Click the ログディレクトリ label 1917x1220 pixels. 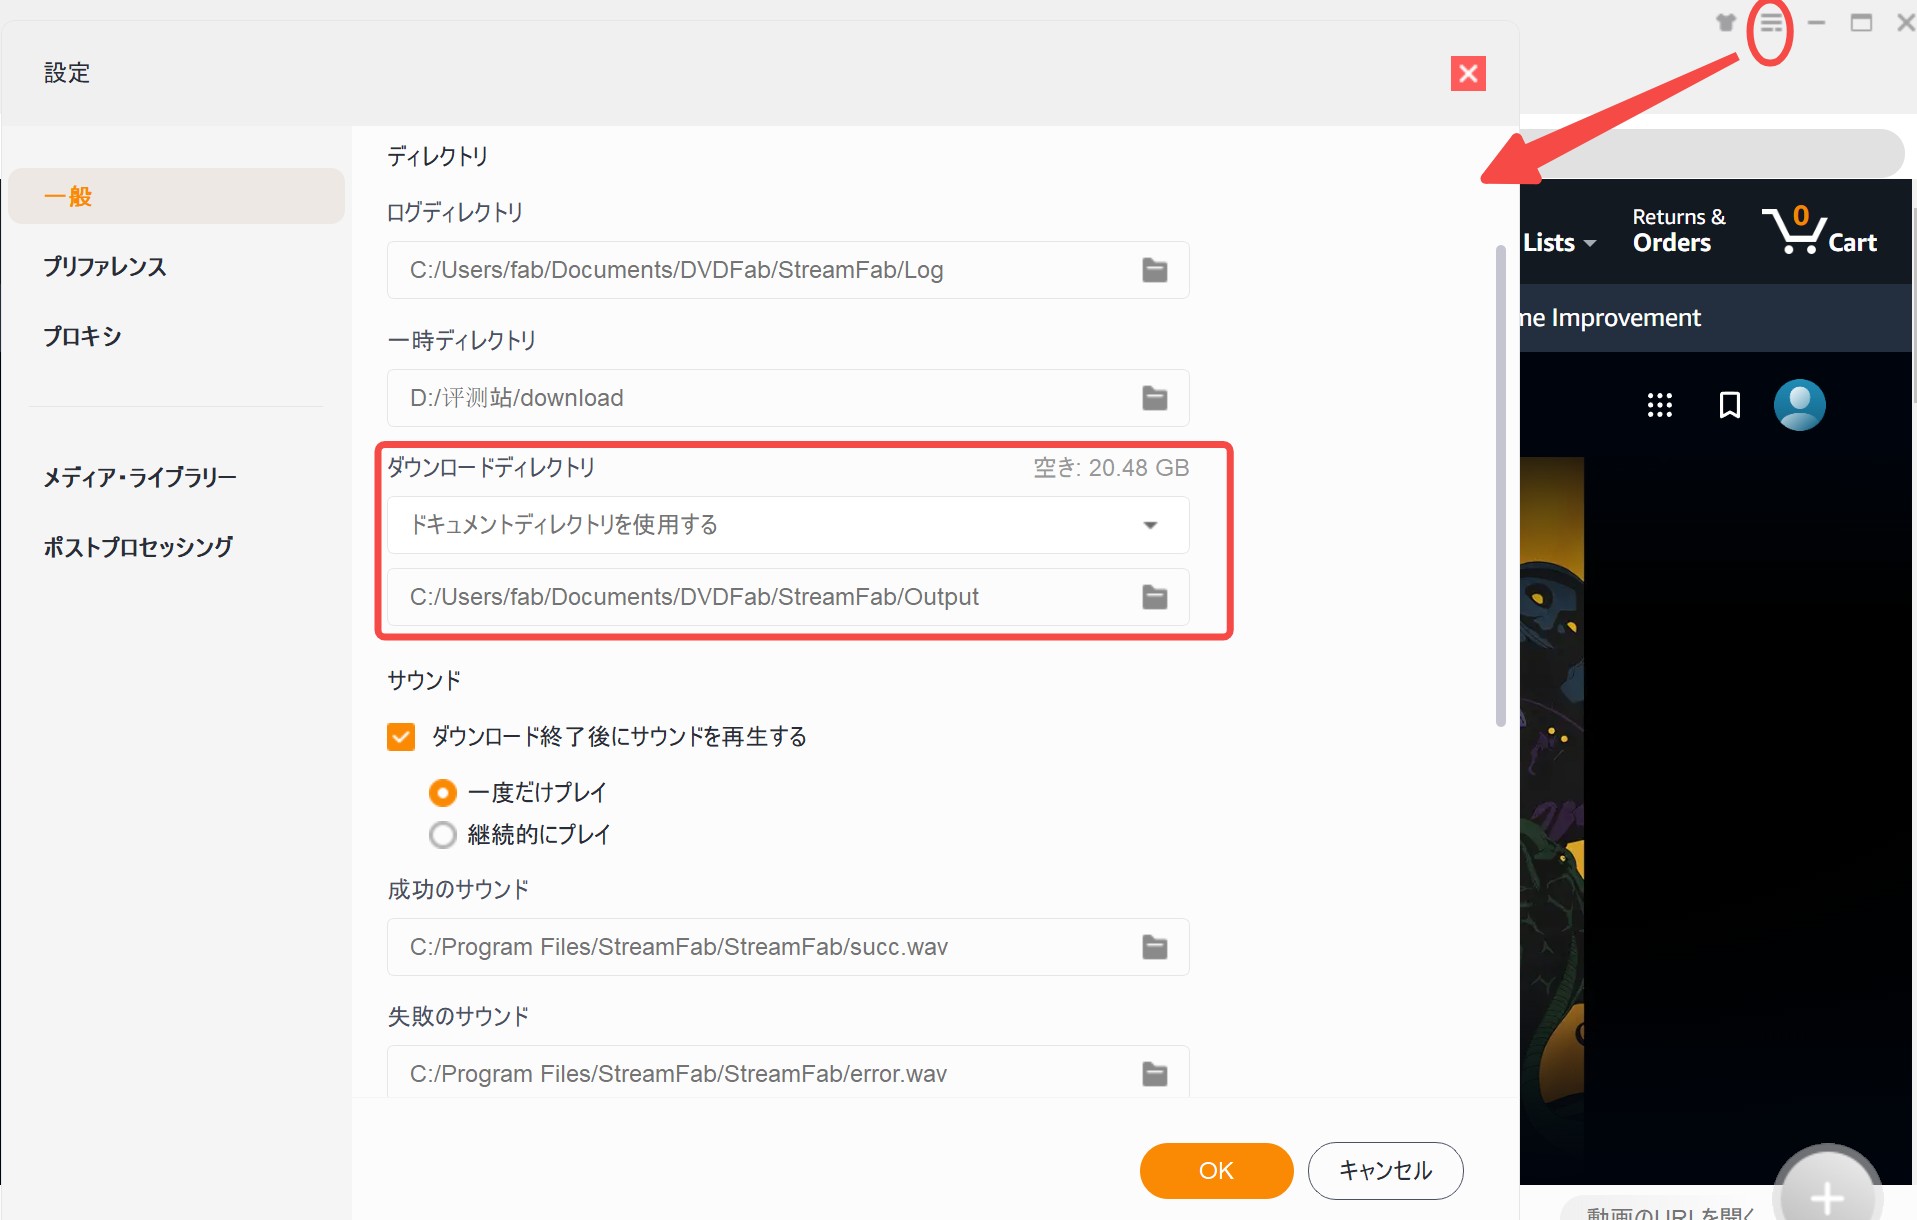point(455,212)
